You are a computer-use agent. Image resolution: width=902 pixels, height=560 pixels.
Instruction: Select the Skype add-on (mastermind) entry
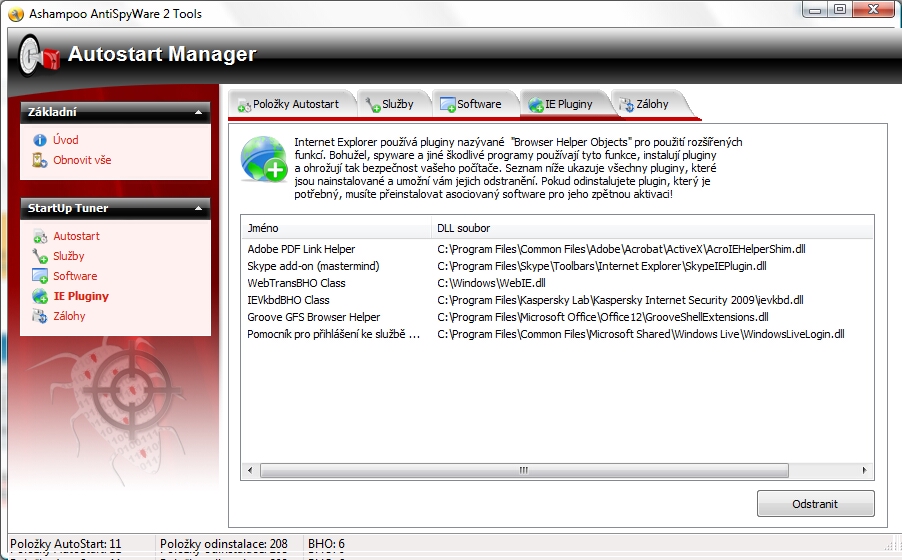click(x=313, y=266)
